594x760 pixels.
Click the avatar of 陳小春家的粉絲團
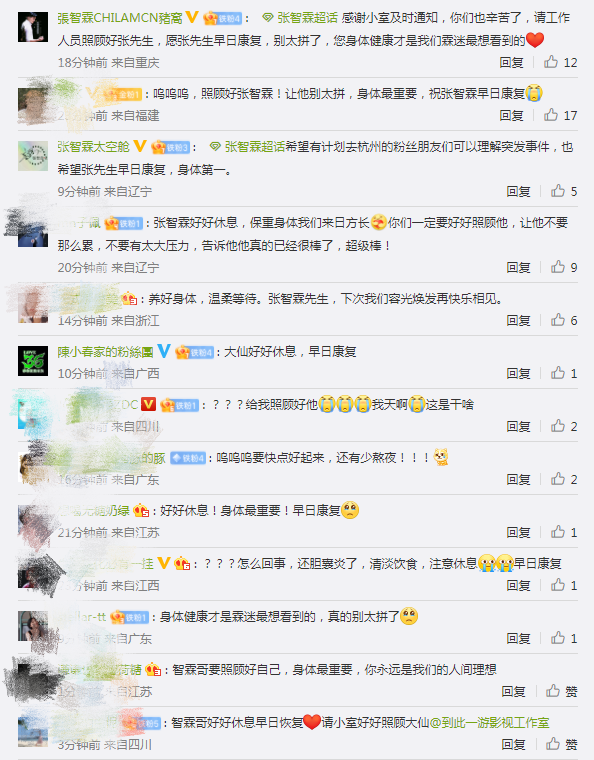tap(33, 361)
